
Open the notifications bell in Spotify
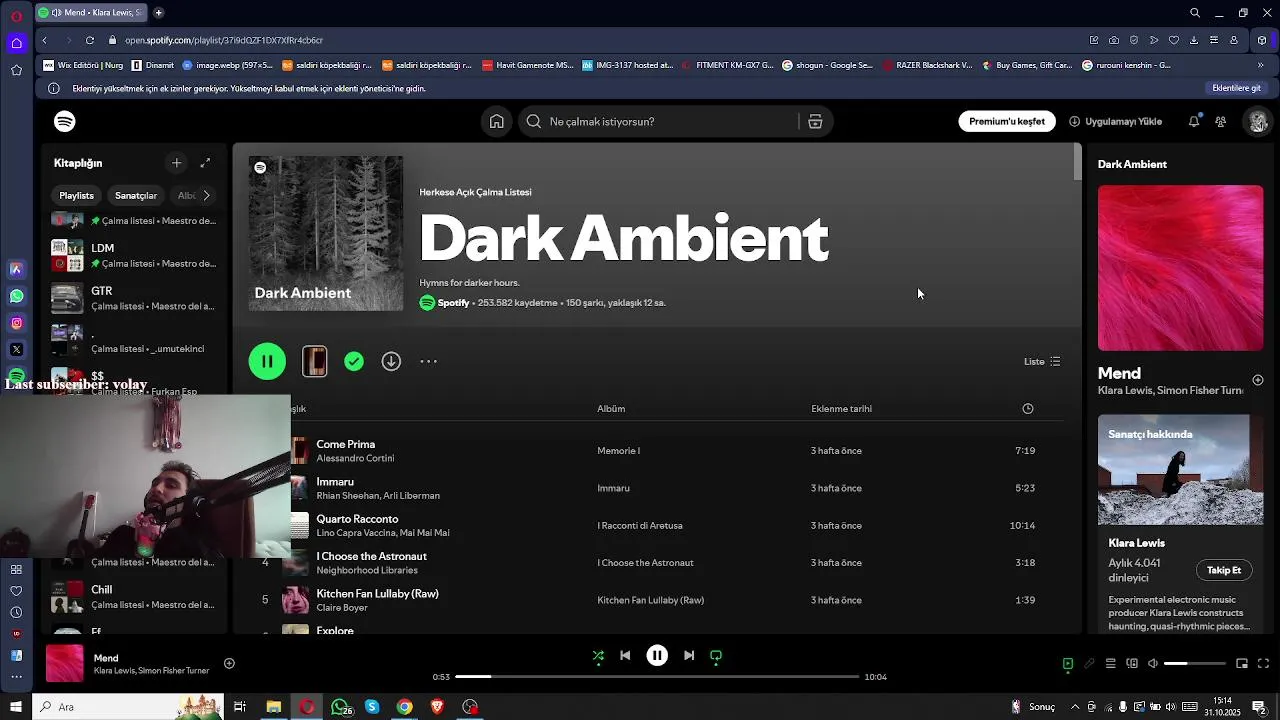pyautogui.click(x=1194, y=121)
